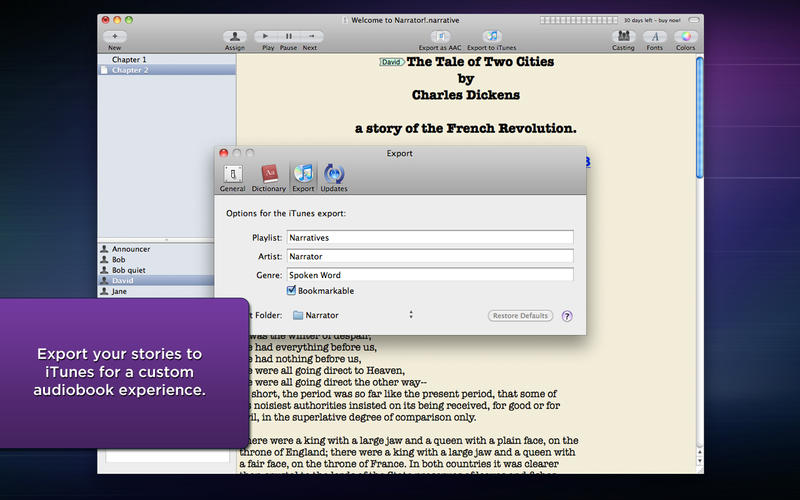This screenshot has width=800, height=500.
Task: Click the 'Charles Dickens' heading text
Action: point(466,95)
